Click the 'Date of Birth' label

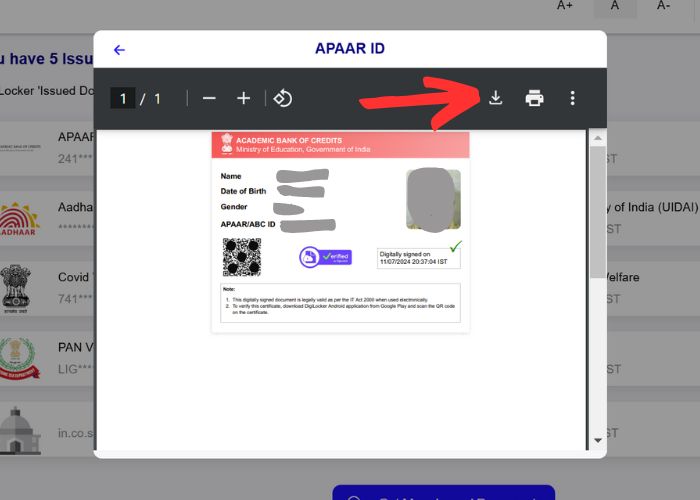[x=243, y=191]
